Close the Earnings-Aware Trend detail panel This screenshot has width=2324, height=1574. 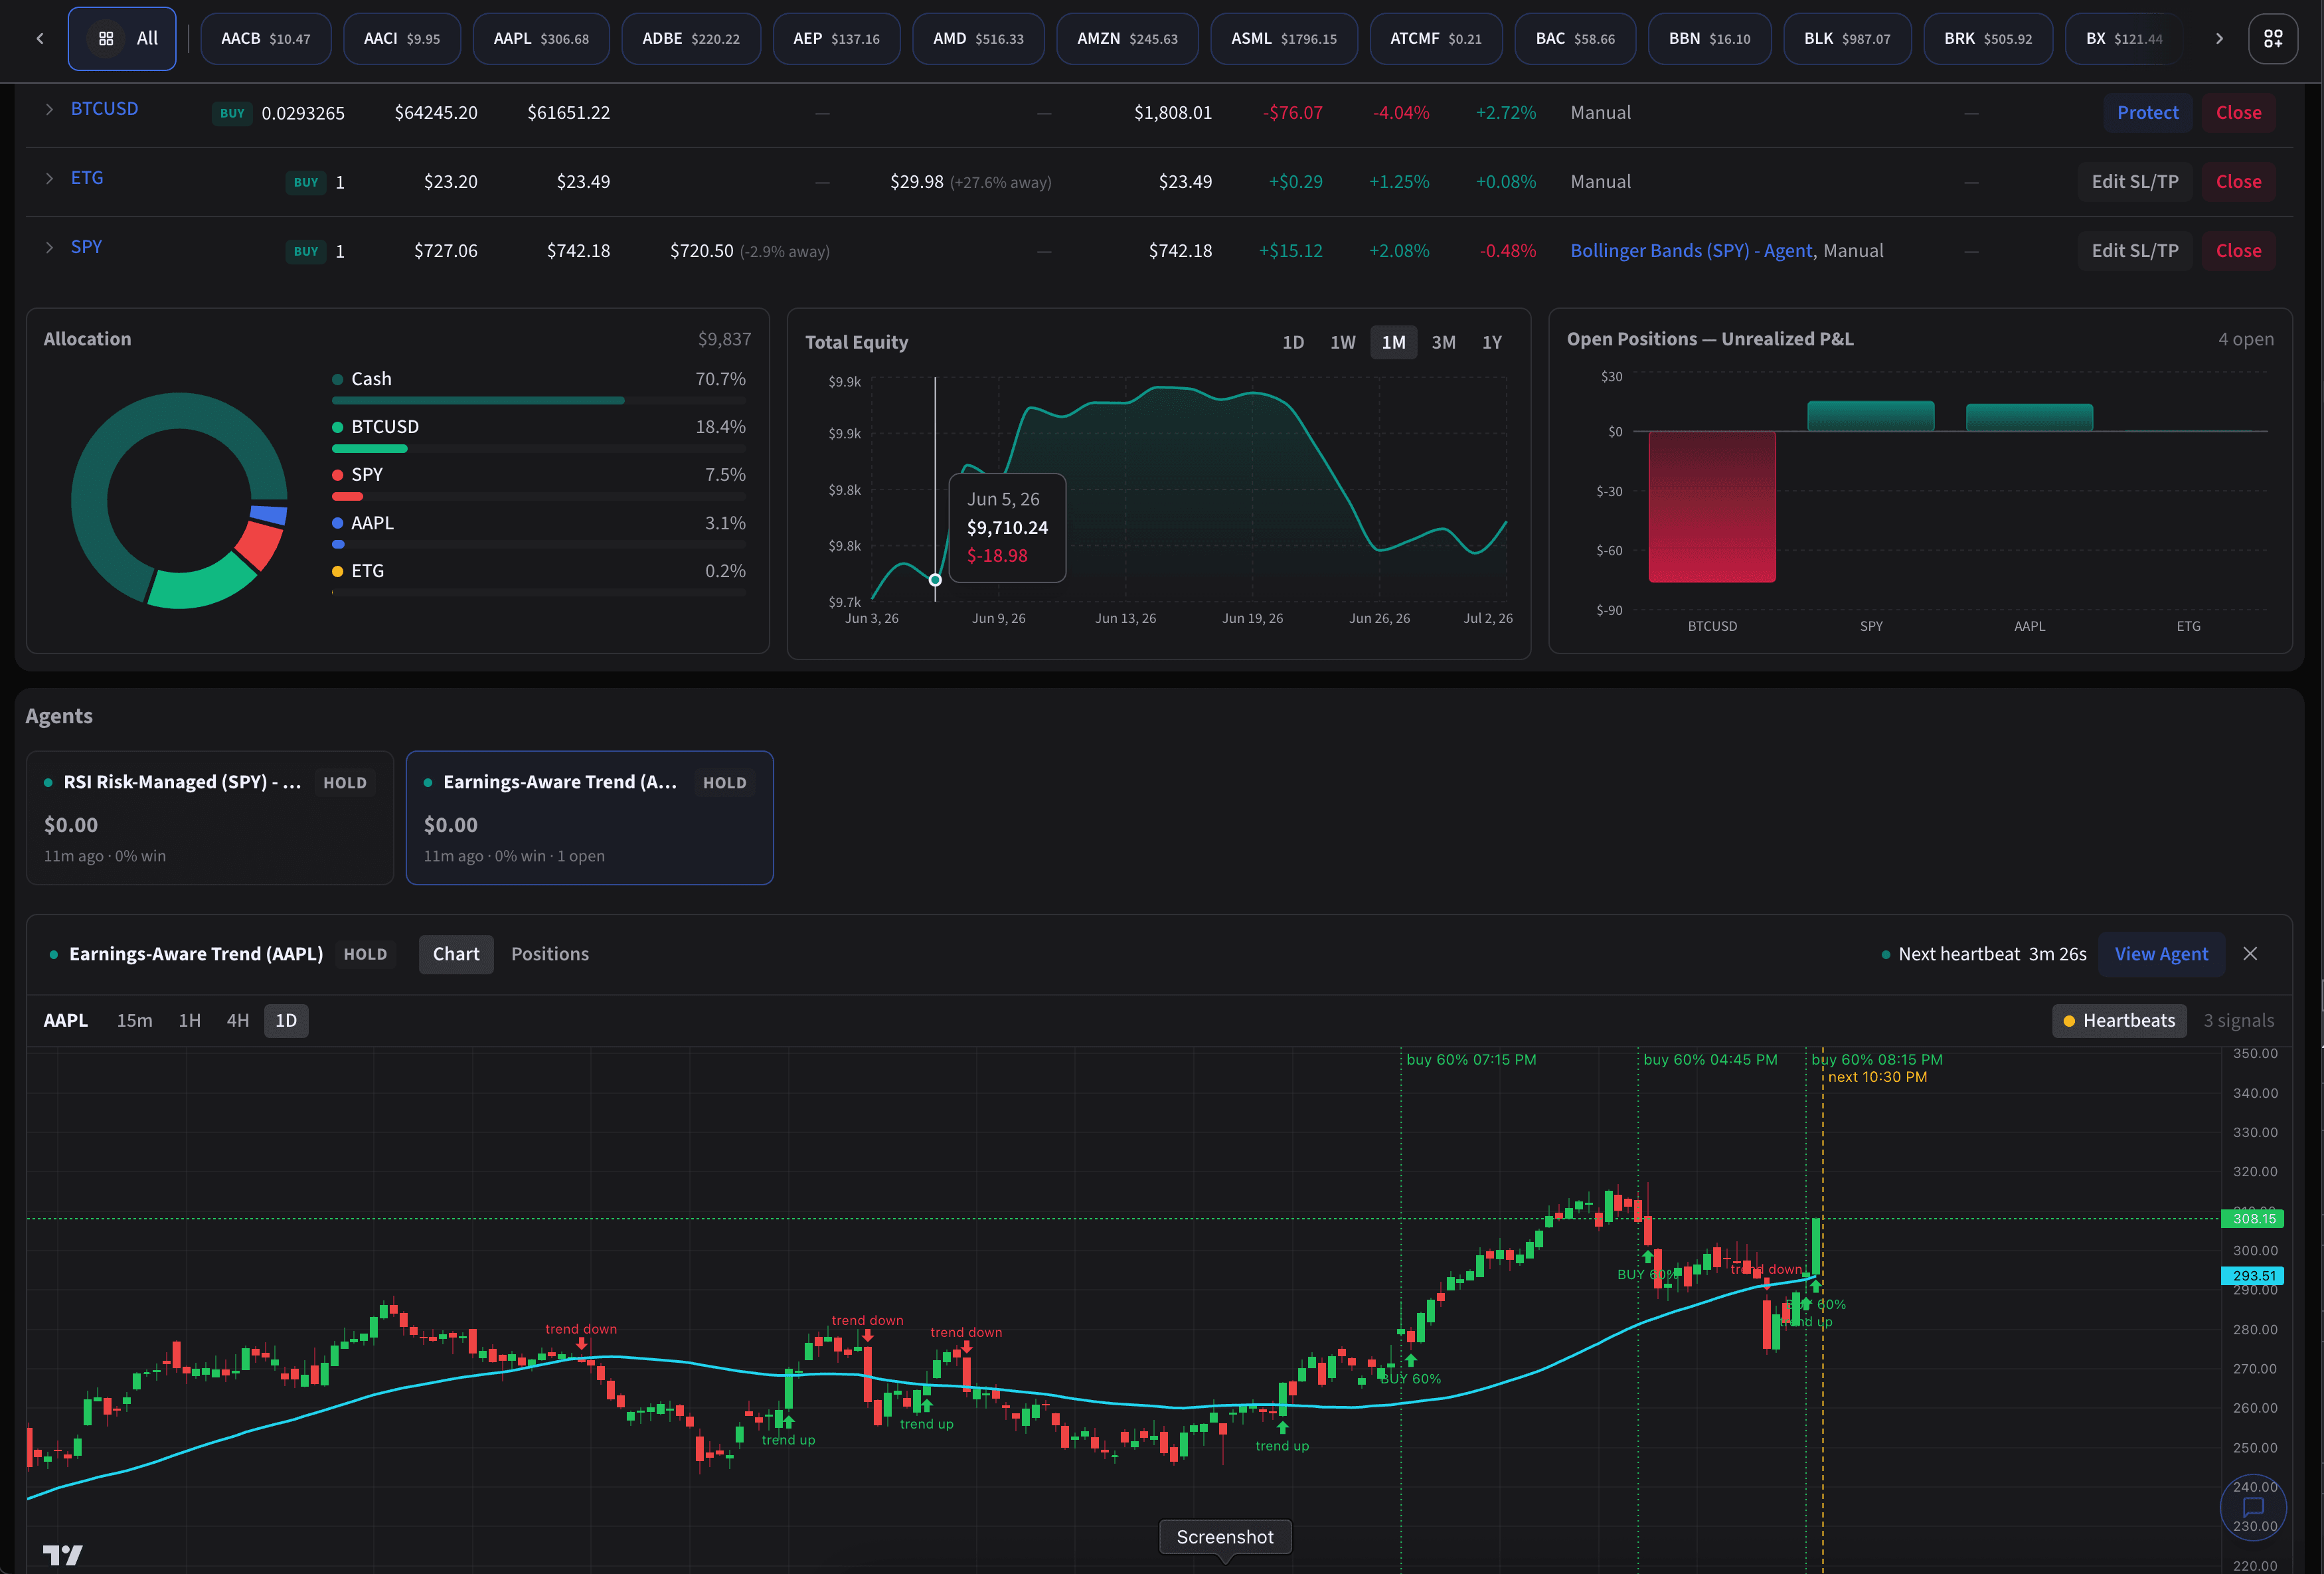click(2250, 954)
